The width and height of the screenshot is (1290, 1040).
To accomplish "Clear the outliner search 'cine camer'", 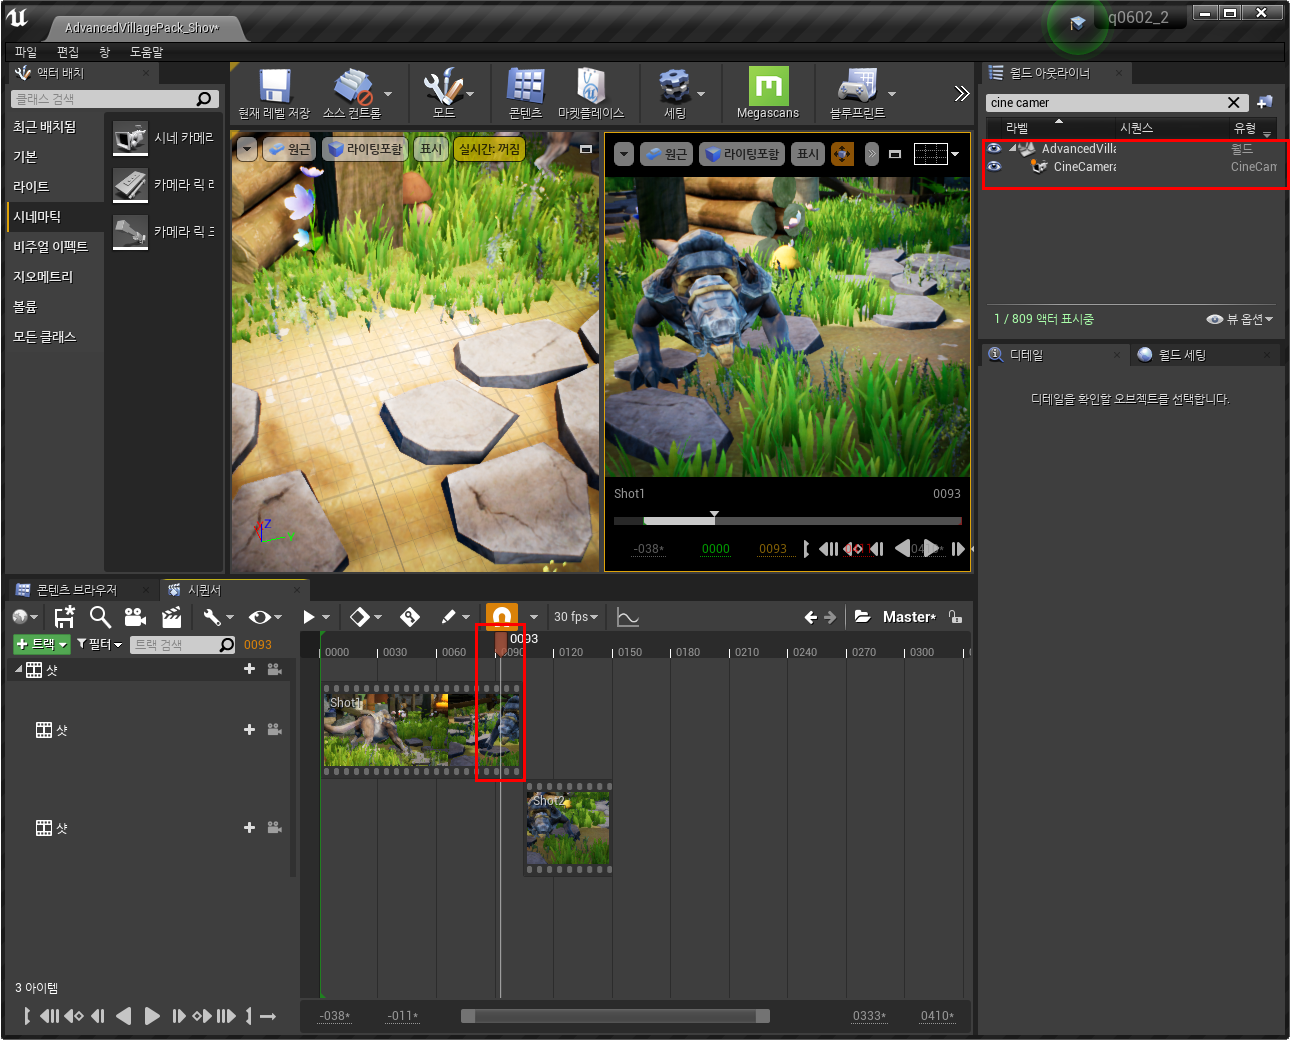I will click(1234, 103).
